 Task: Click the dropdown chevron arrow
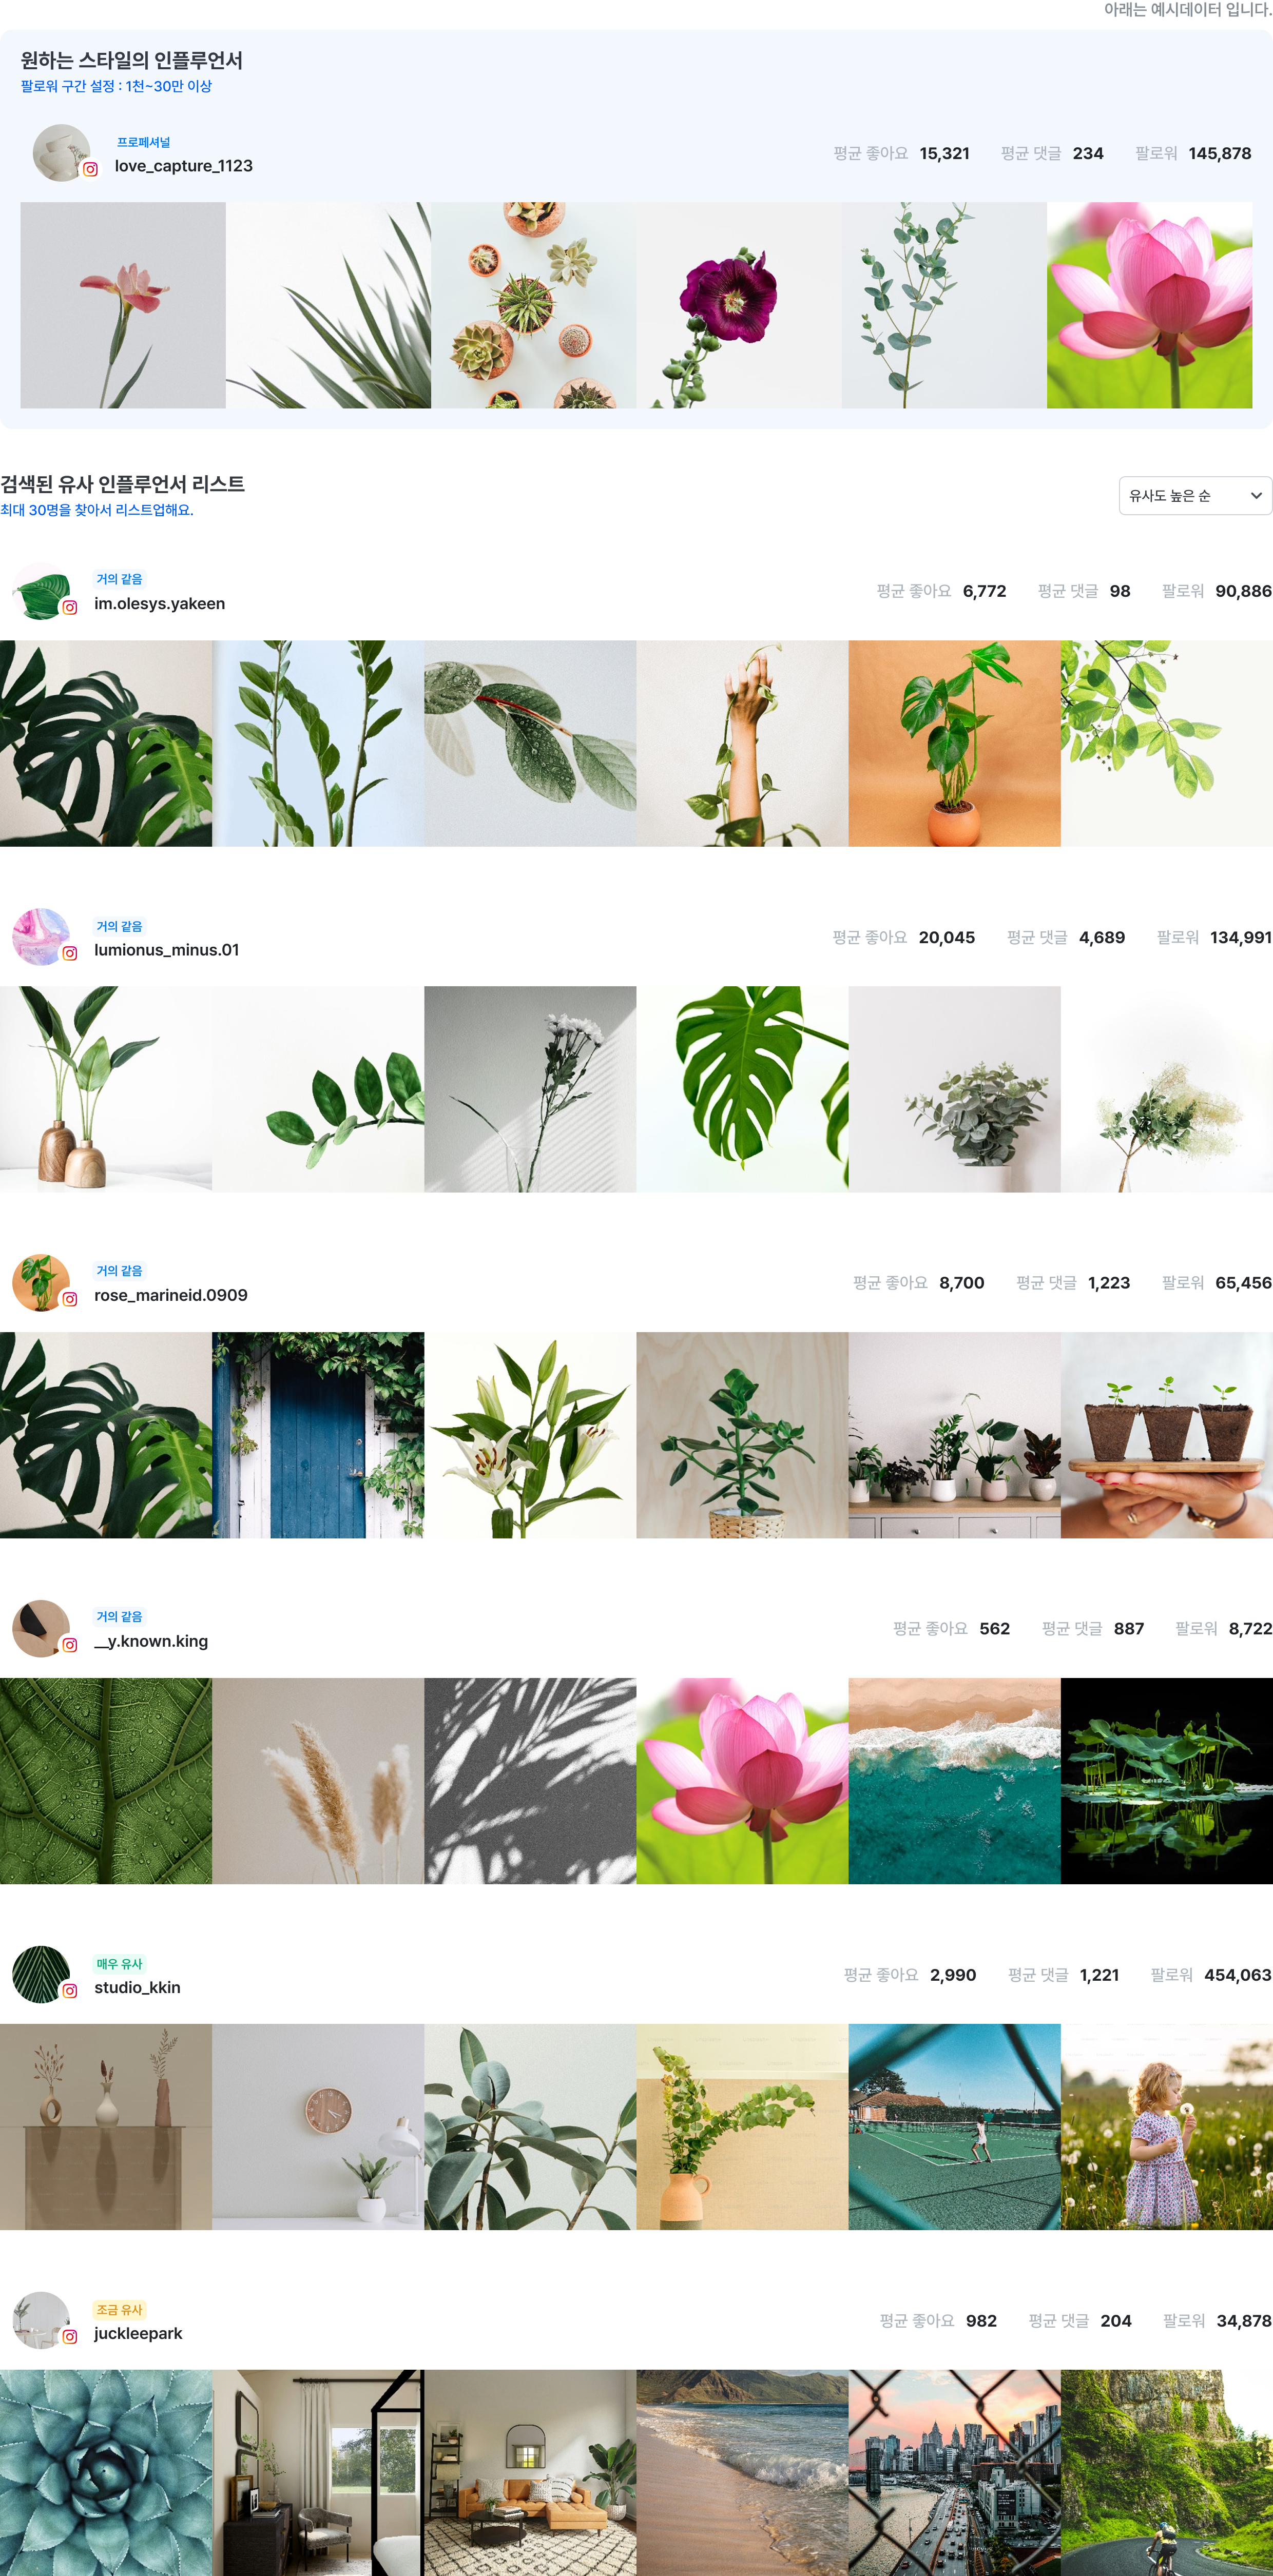[x=1256, y=496]
